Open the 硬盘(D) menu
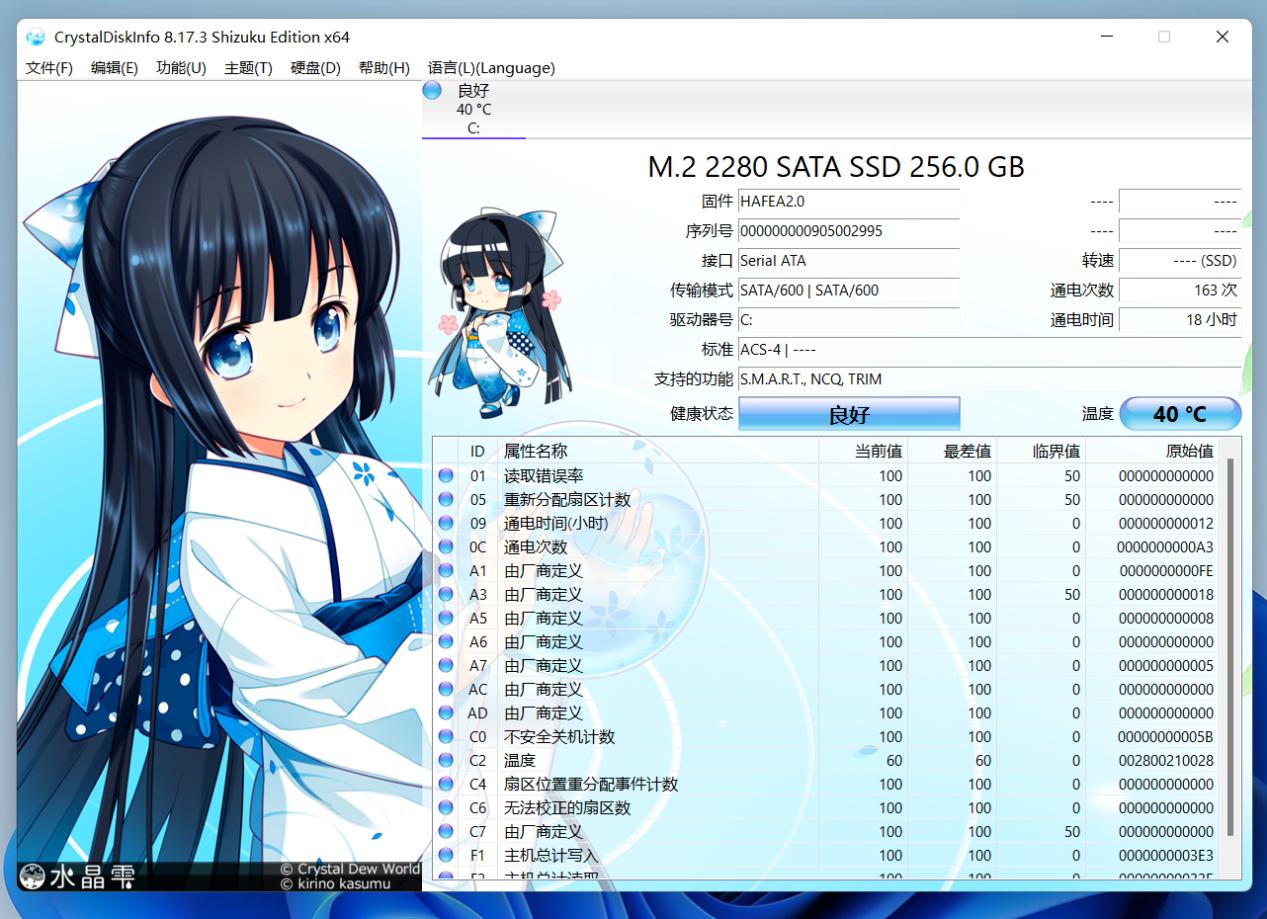 click(x=315, y=68)
